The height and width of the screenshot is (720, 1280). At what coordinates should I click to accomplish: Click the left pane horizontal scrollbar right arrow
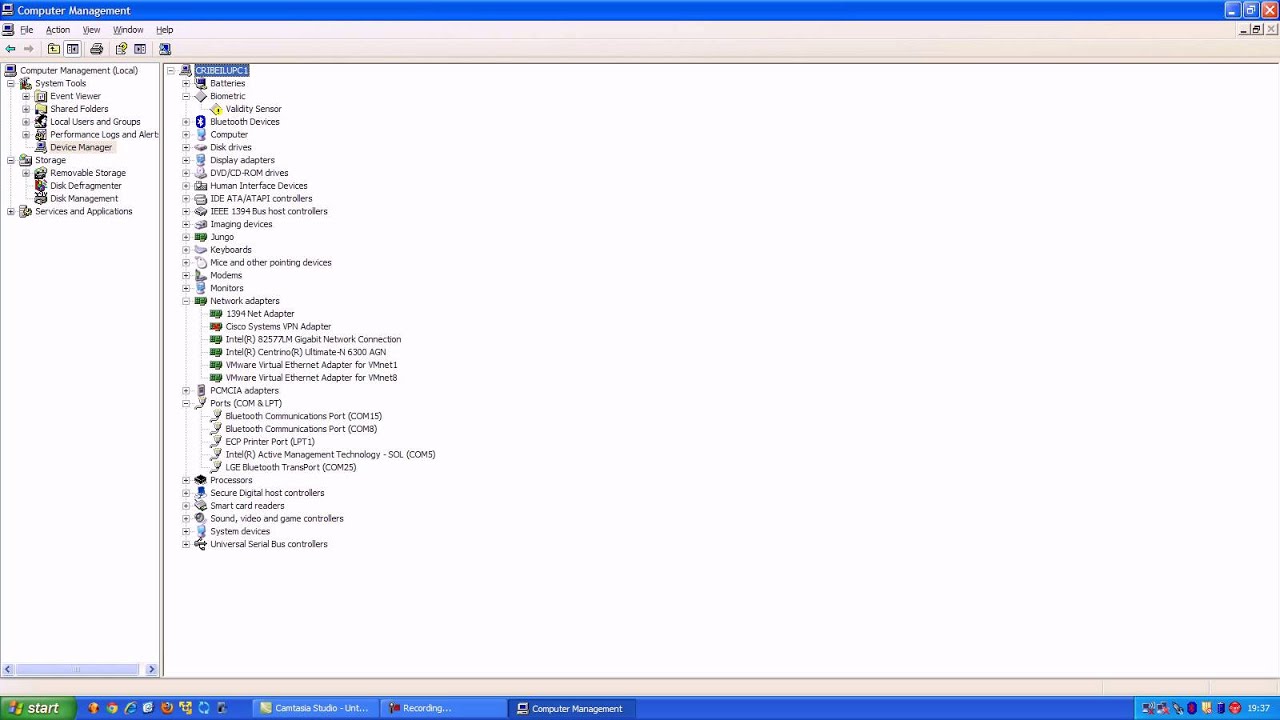click(x=152, y=669)
